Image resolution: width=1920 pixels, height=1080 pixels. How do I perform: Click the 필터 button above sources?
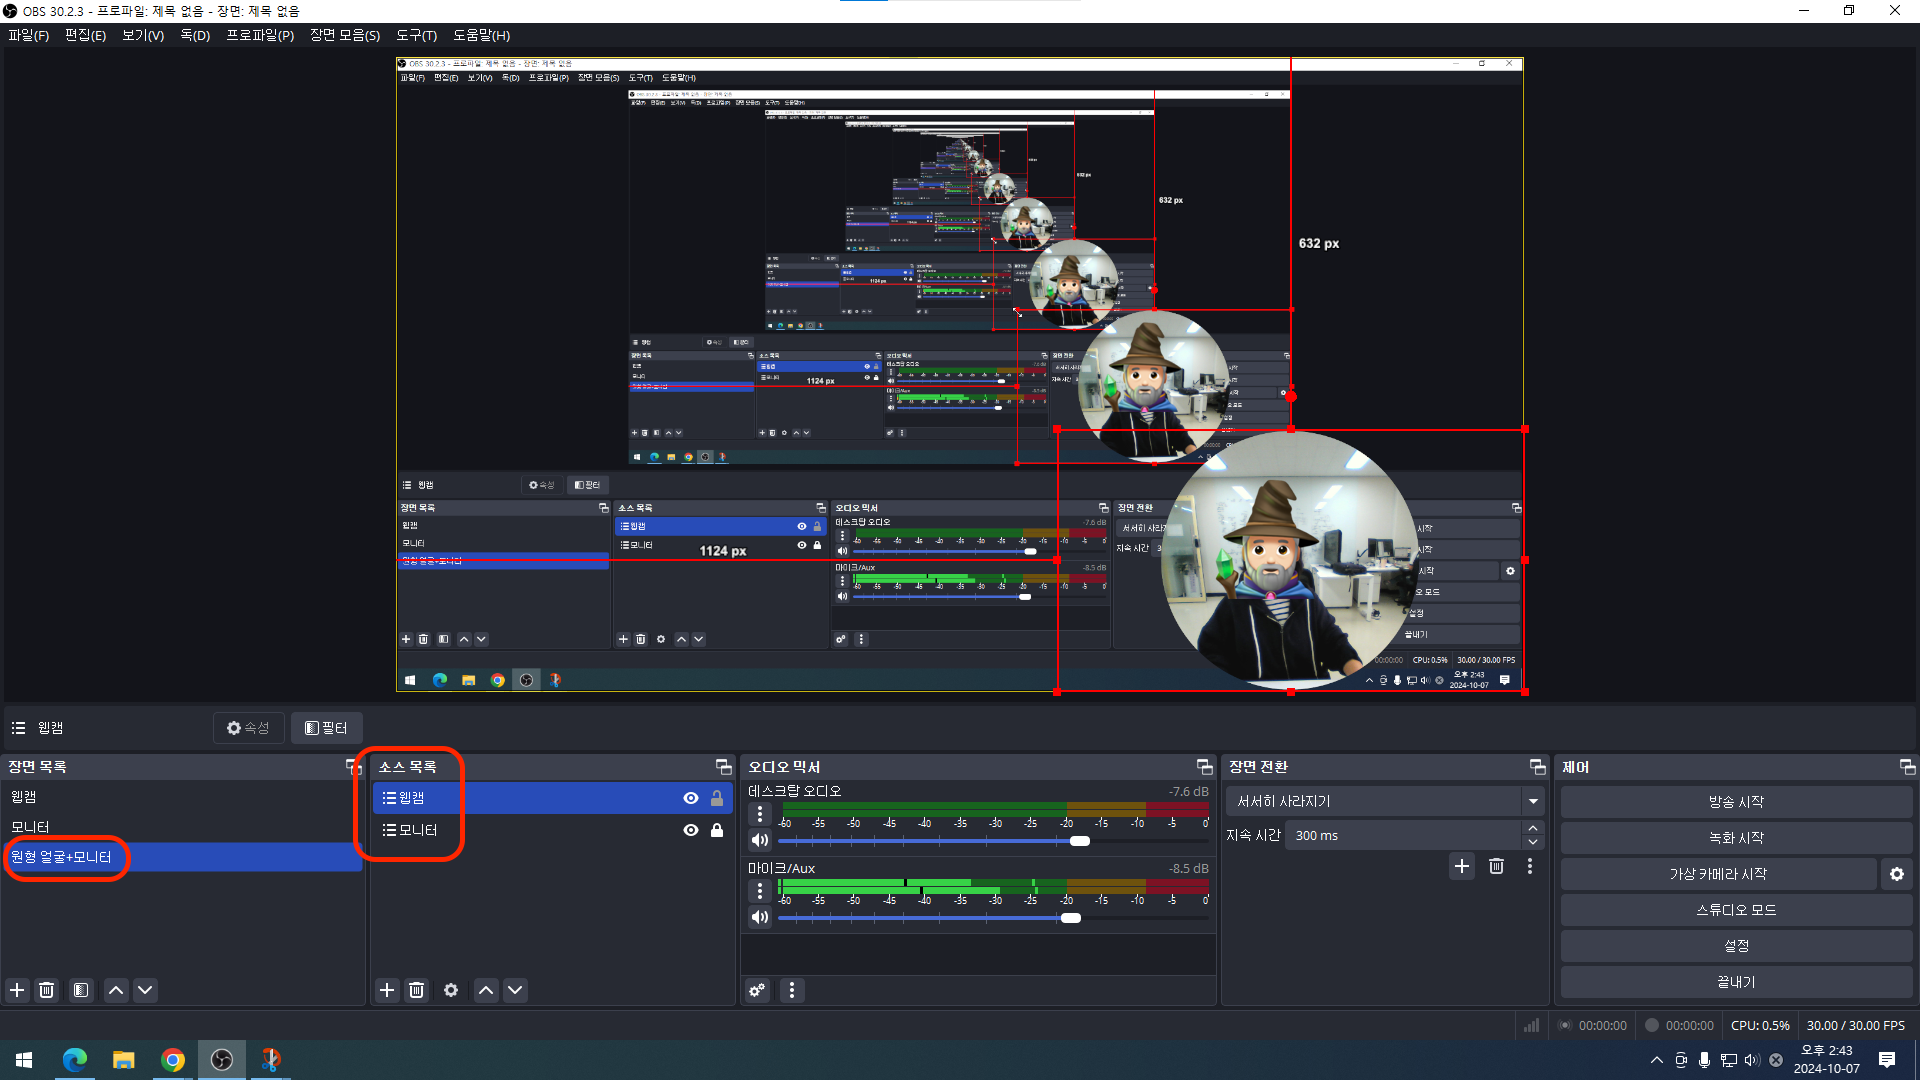tap(326, 728)
